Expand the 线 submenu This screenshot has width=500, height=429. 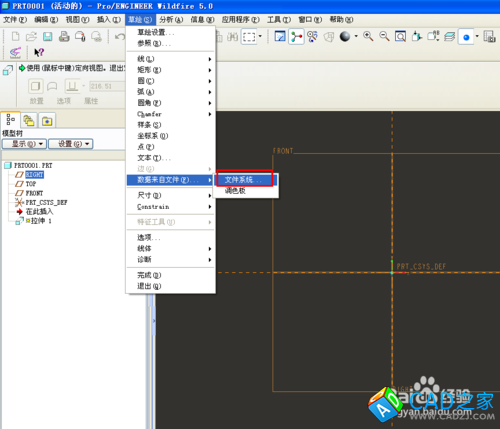click(170, 59)
